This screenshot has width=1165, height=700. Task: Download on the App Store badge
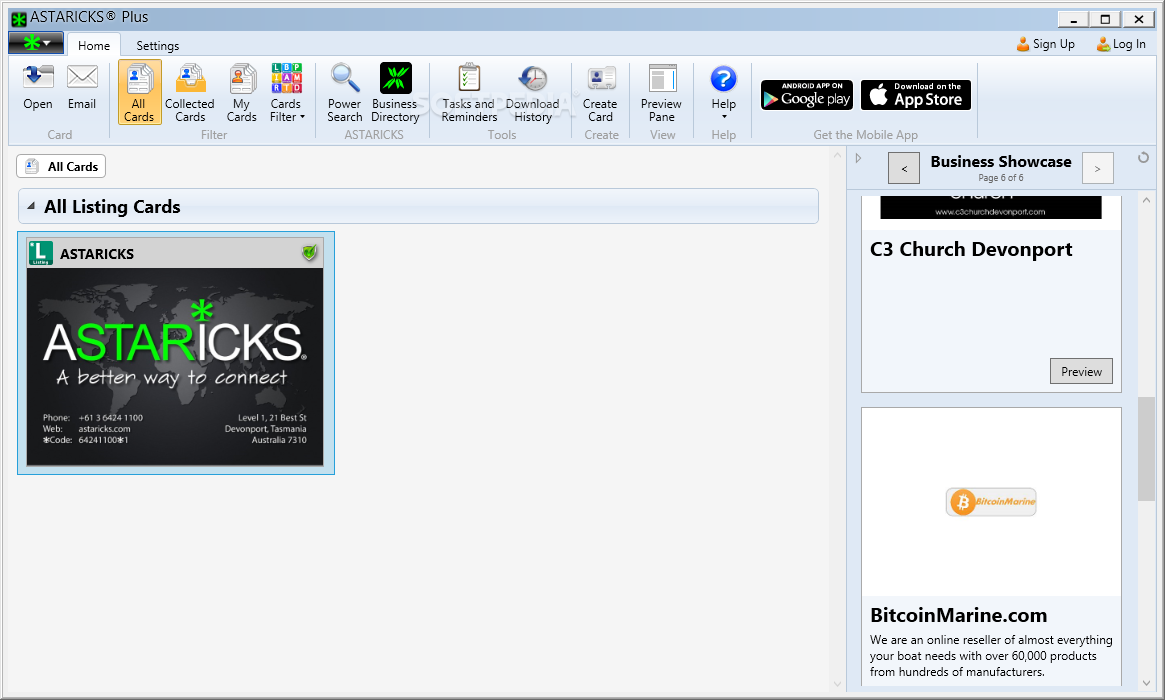(916, 95)
